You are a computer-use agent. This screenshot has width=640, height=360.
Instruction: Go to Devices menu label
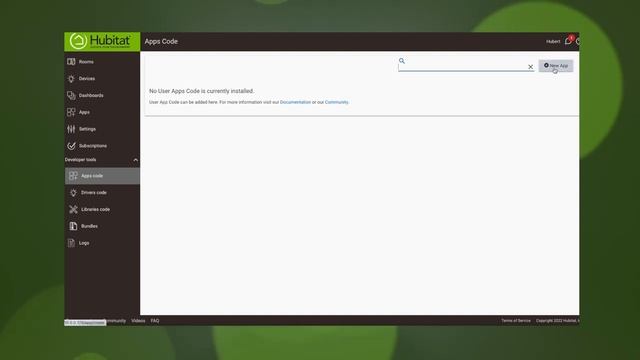(87, 79)
